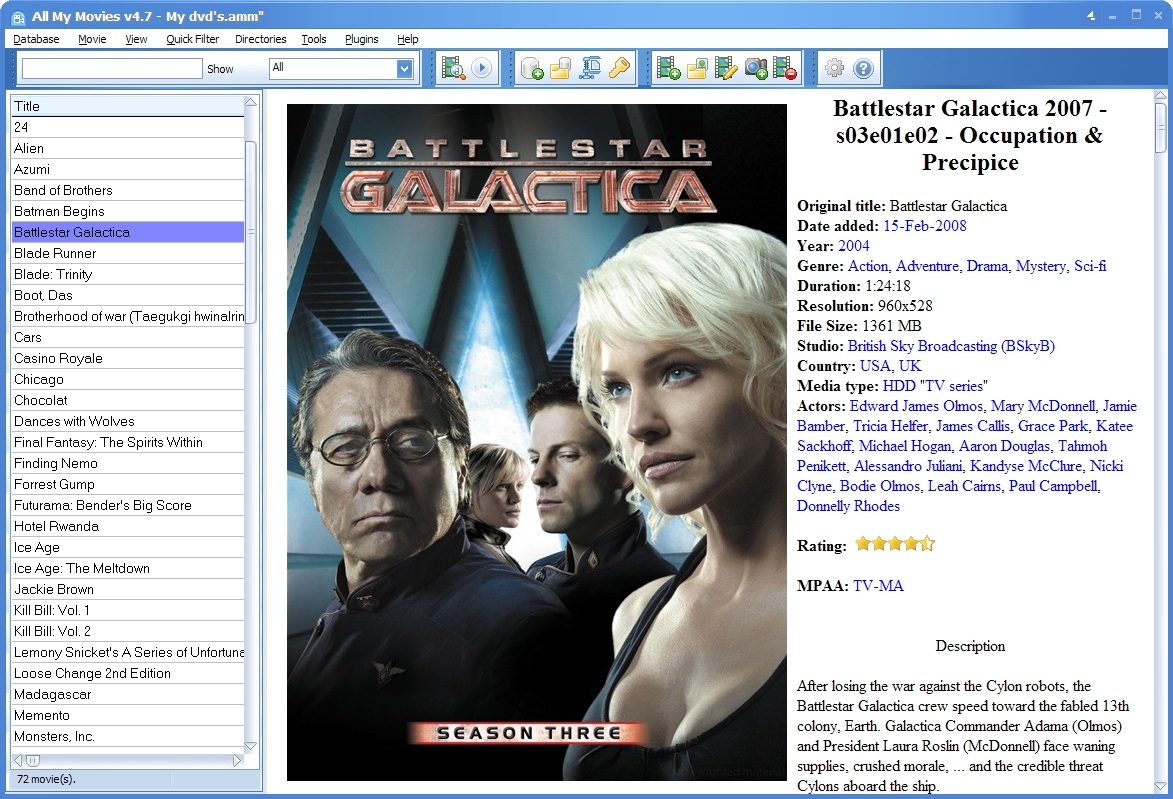Click the Sci-fi genre link
The width and height of the screenshot is (1173, 799).
pos(1090,266)
